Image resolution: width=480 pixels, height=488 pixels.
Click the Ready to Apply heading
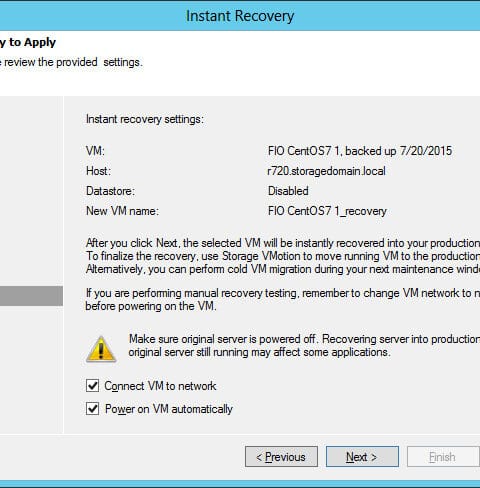(28, 42)
